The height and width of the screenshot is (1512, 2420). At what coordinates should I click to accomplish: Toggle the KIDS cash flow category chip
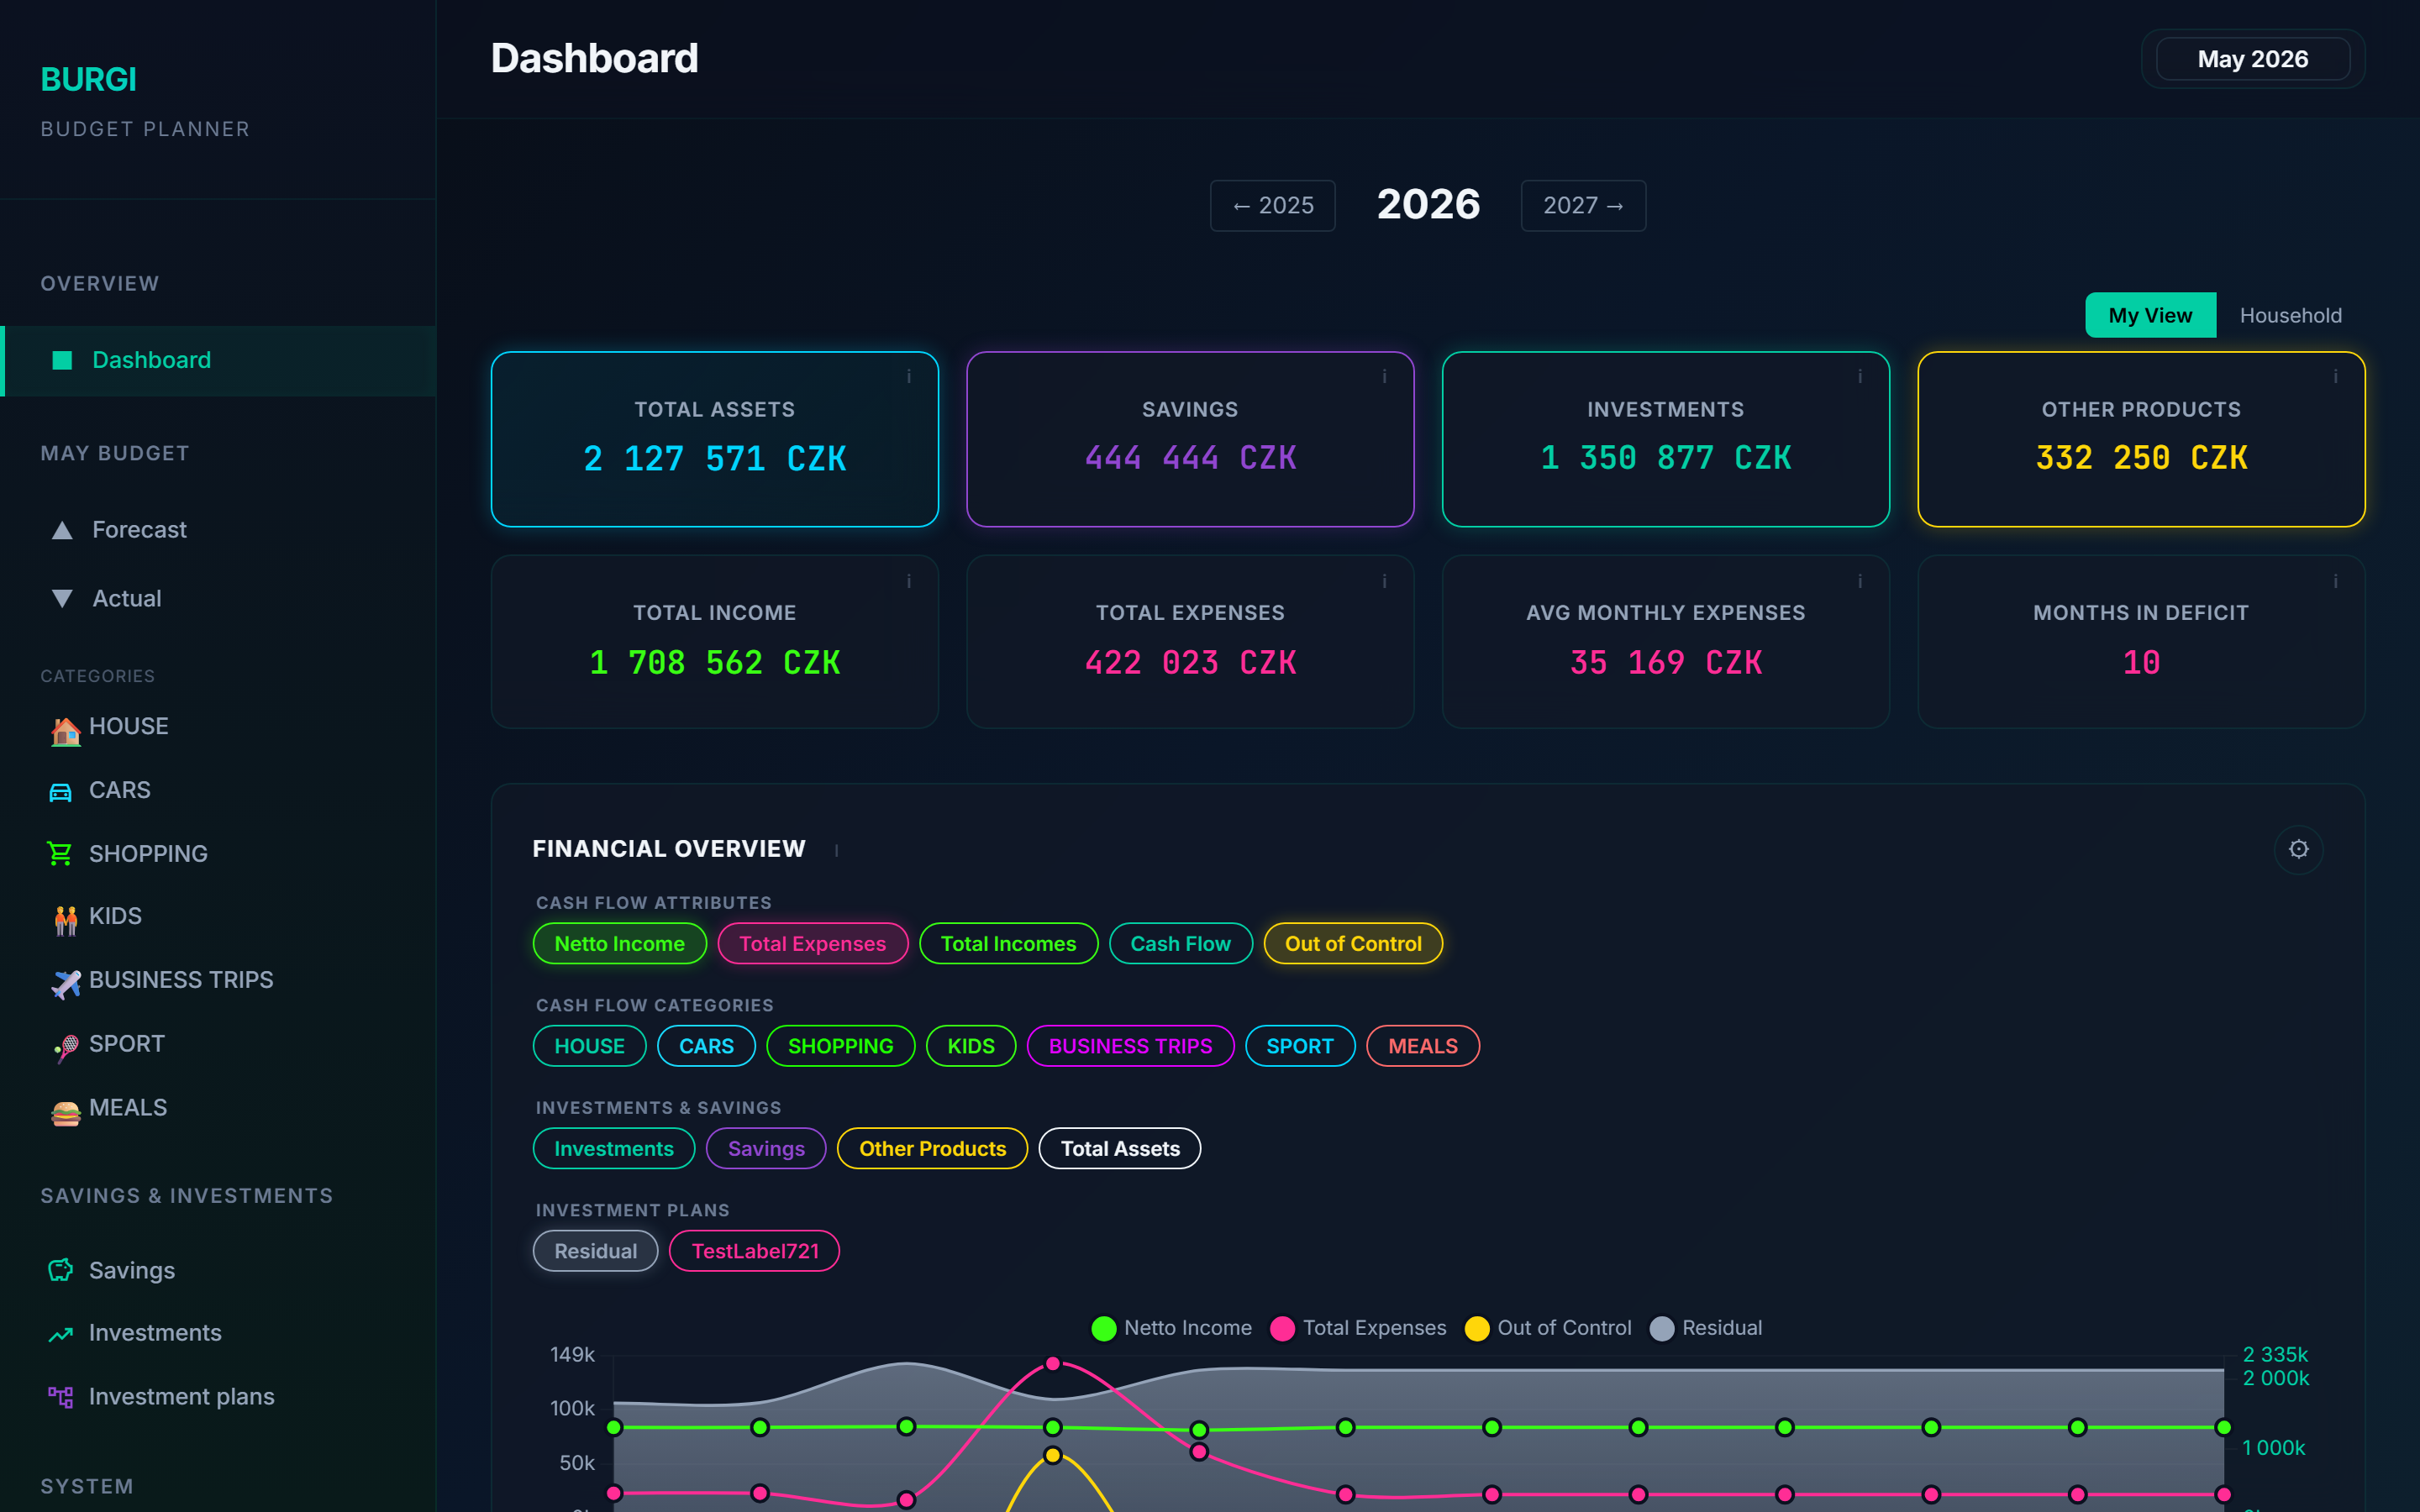pyautogui.click(x=971, y=1046)
